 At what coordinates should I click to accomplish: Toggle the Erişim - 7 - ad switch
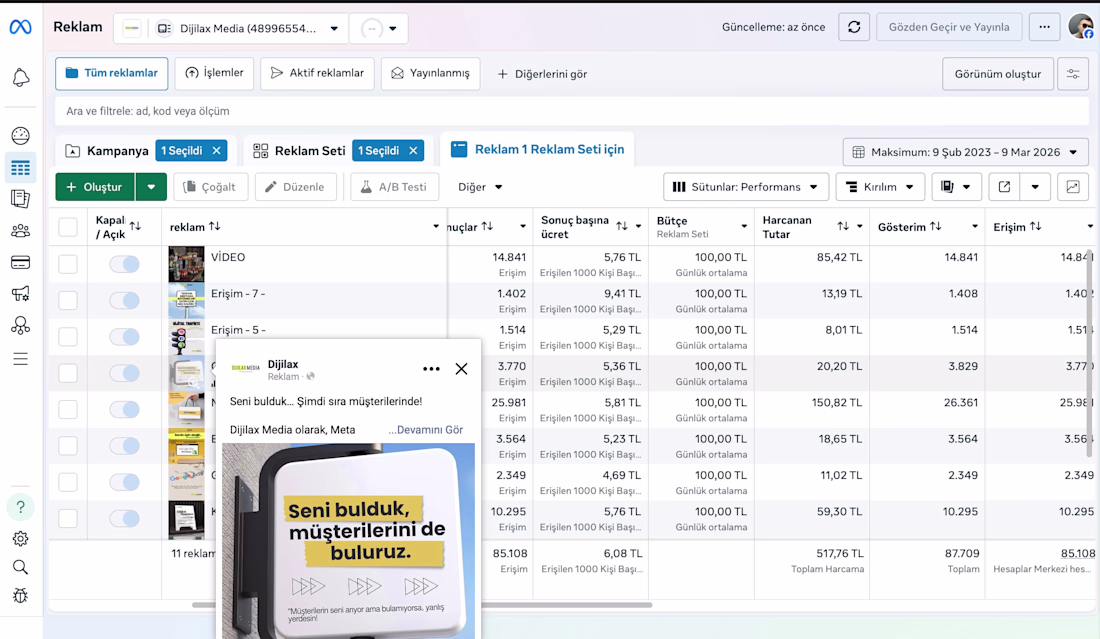[x=124, y=300]
